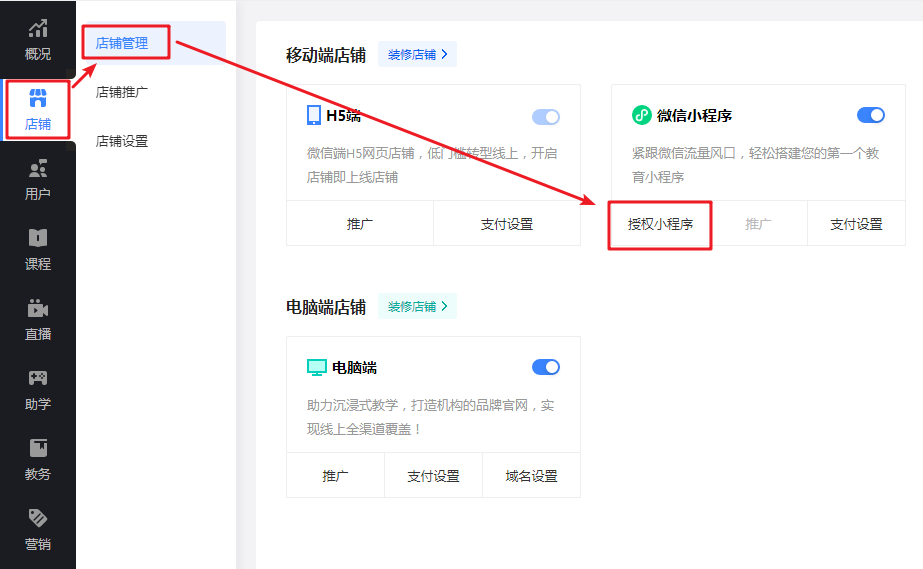923x569 pixels.
Task: Select the 店铺 shop icon in sidebar
Action: point(38,98)
